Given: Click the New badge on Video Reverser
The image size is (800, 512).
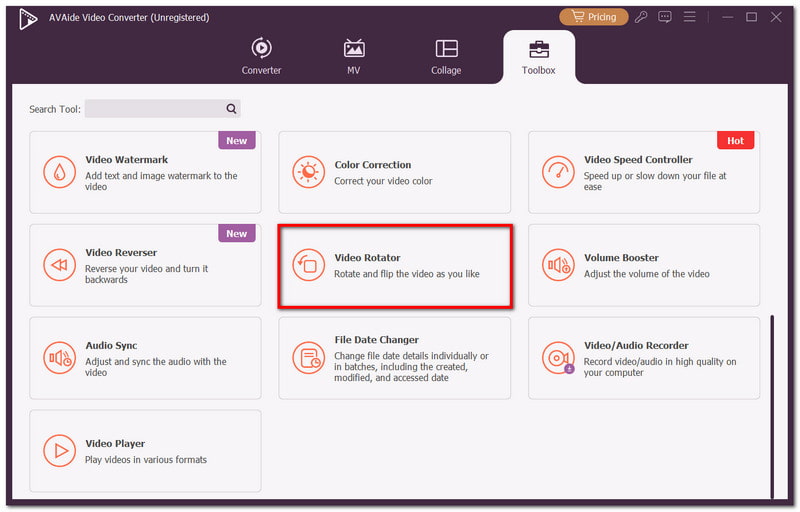Looking at the screenshot, I should (x=237, y=234).
